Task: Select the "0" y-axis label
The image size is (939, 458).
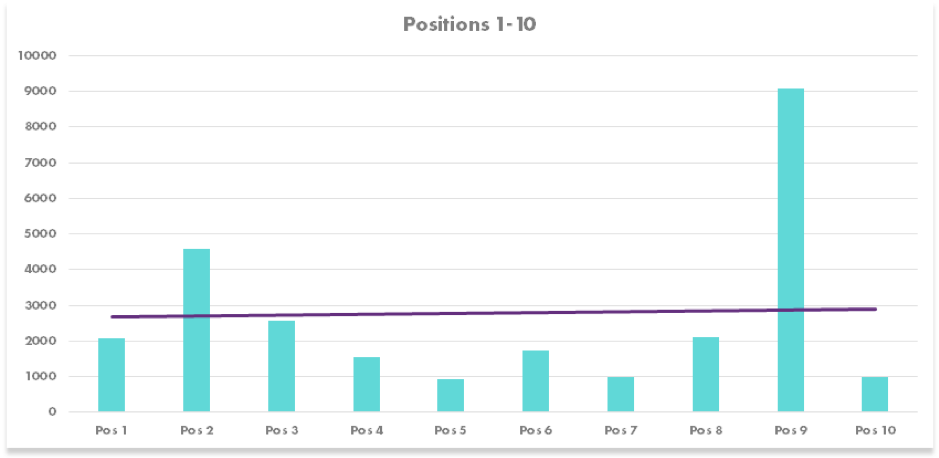Action: pyautogui.click(x=52, y=412)
